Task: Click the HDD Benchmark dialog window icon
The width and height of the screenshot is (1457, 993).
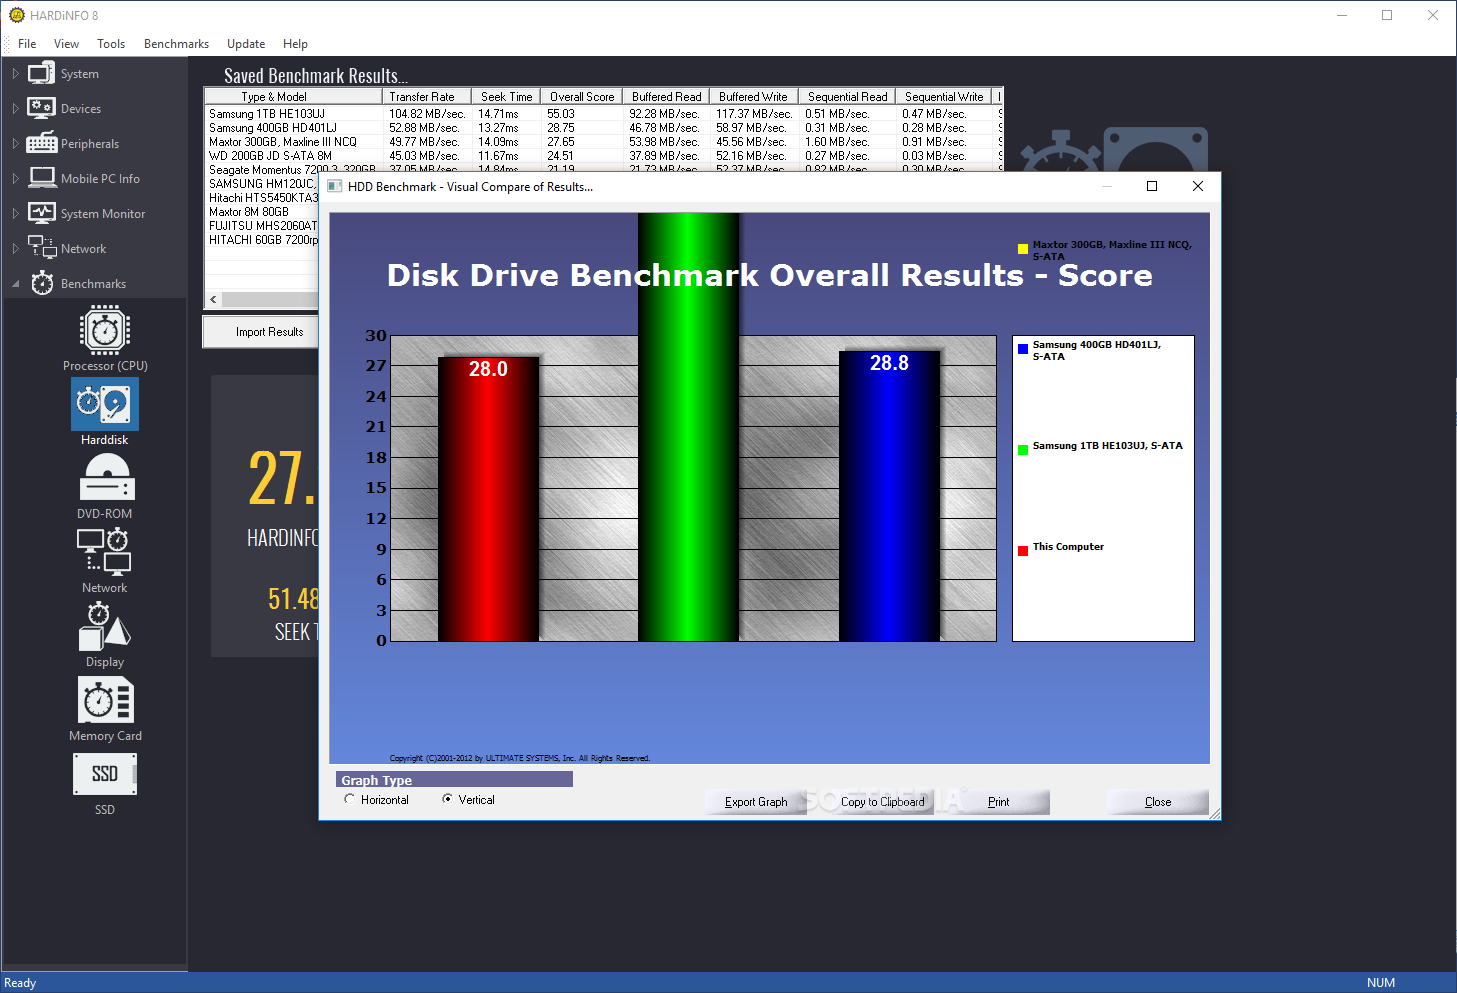Action: click(x=335, y=186)
